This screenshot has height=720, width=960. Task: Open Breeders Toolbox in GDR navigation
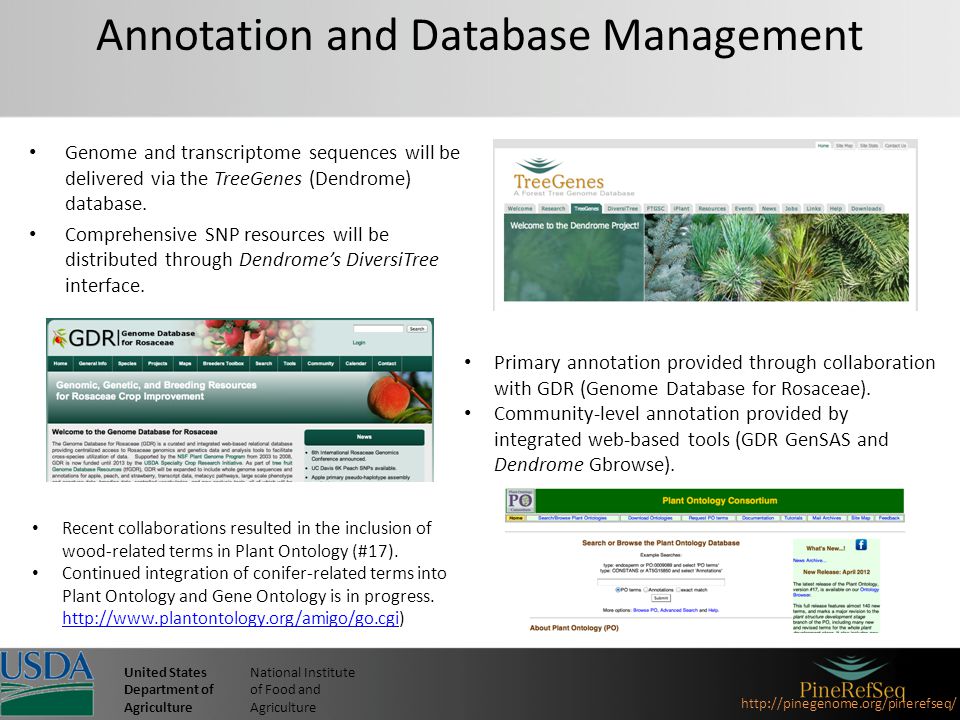tap(223, 363)
